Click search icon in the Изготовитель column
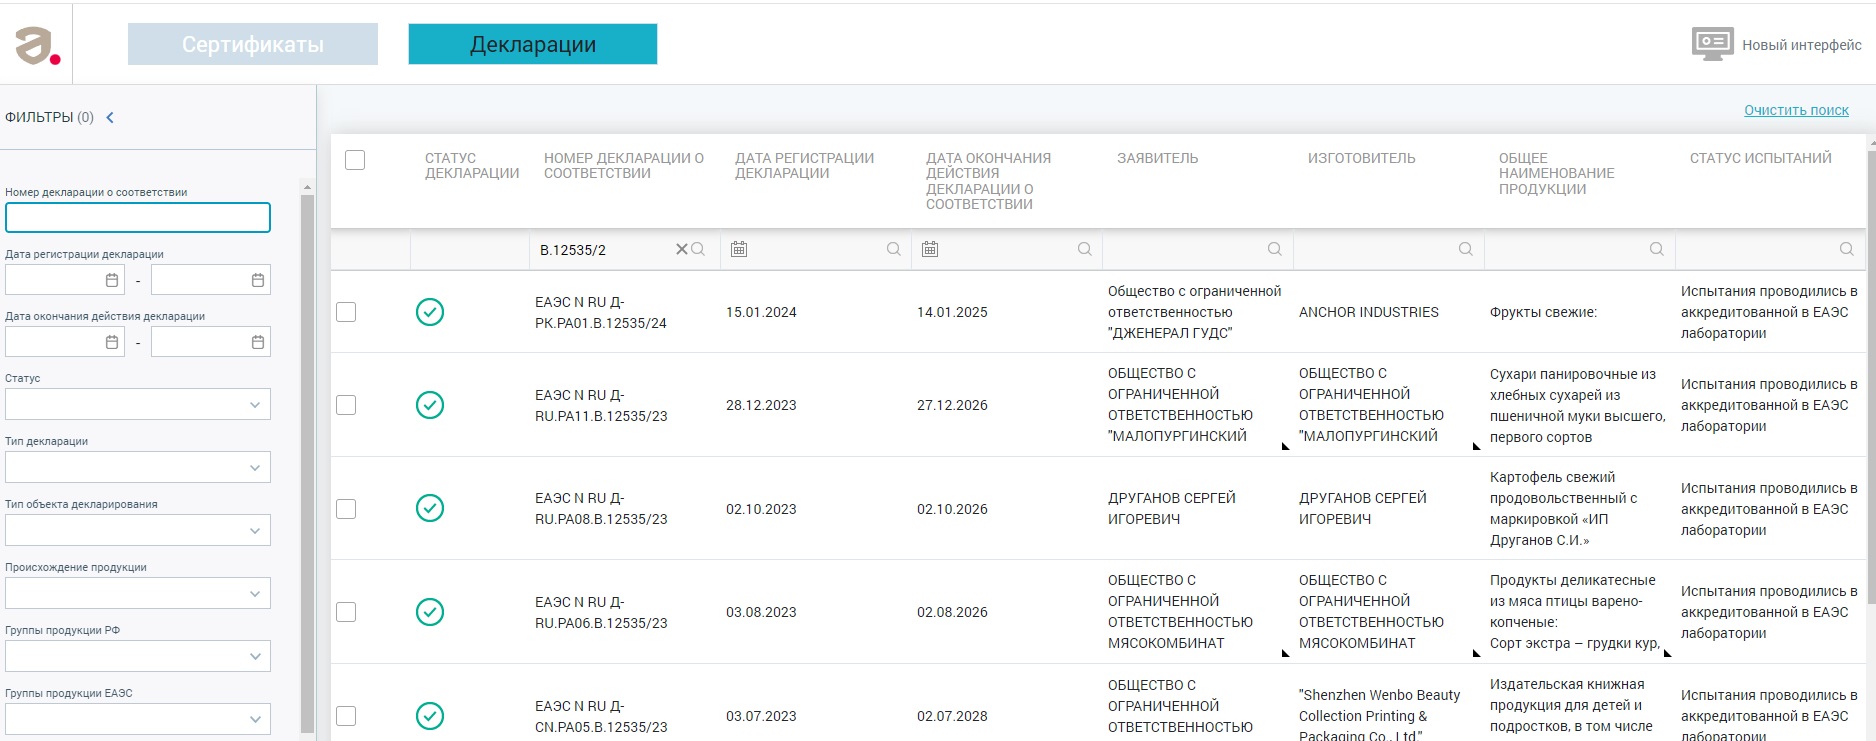Screen dimensions: 1876x741 click(1466, 249)
